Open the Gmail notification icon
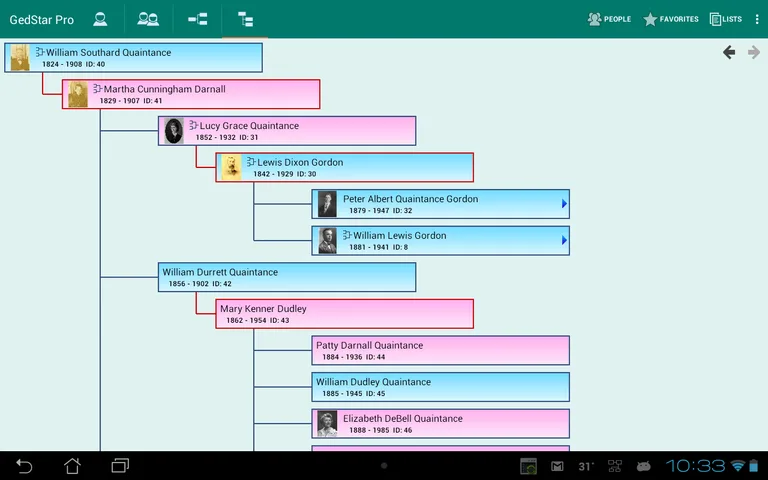 (x=557, y=466)
